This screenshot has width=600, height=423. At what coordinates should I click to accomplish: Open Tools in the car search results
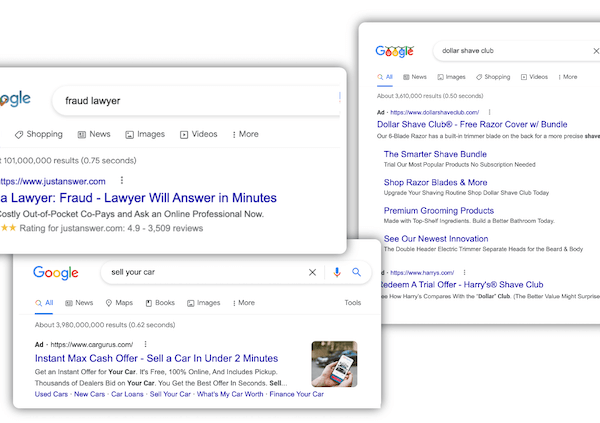click(353, 302)
